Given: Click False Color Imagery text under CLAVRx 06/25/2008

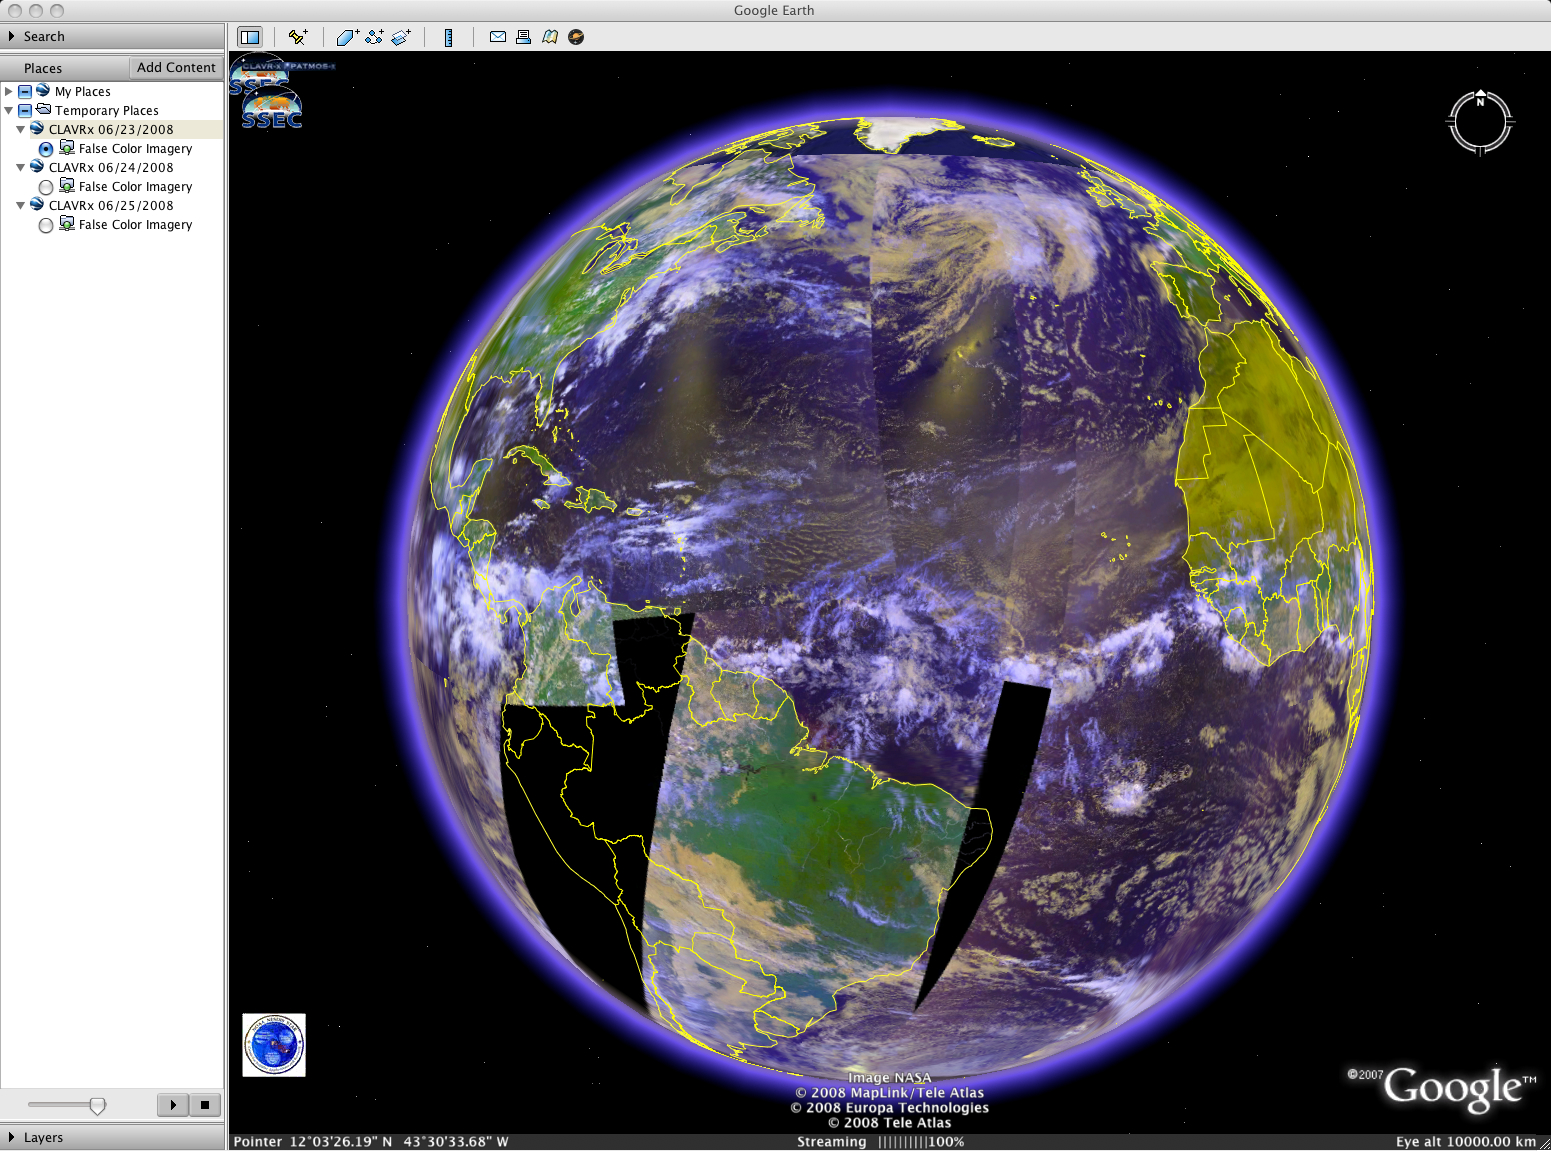Looking at the screenshot, I should click(x=136, y=224).
